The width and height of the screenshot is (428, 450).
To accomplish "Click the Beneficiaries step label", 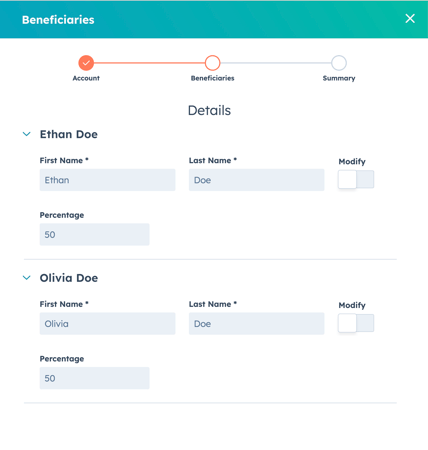I will click(x=212, y=78).
